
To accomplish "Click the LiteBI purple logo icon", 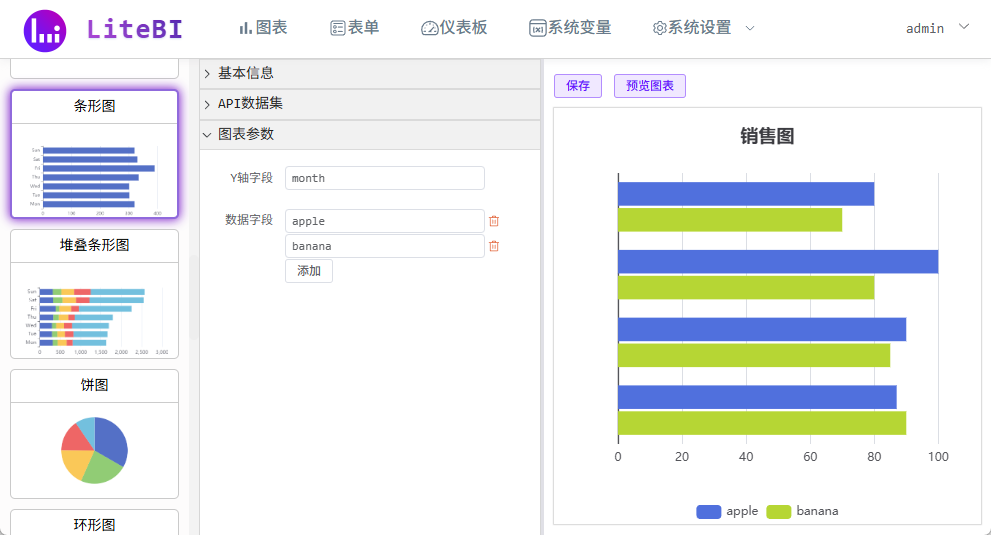I will (45, 30).
